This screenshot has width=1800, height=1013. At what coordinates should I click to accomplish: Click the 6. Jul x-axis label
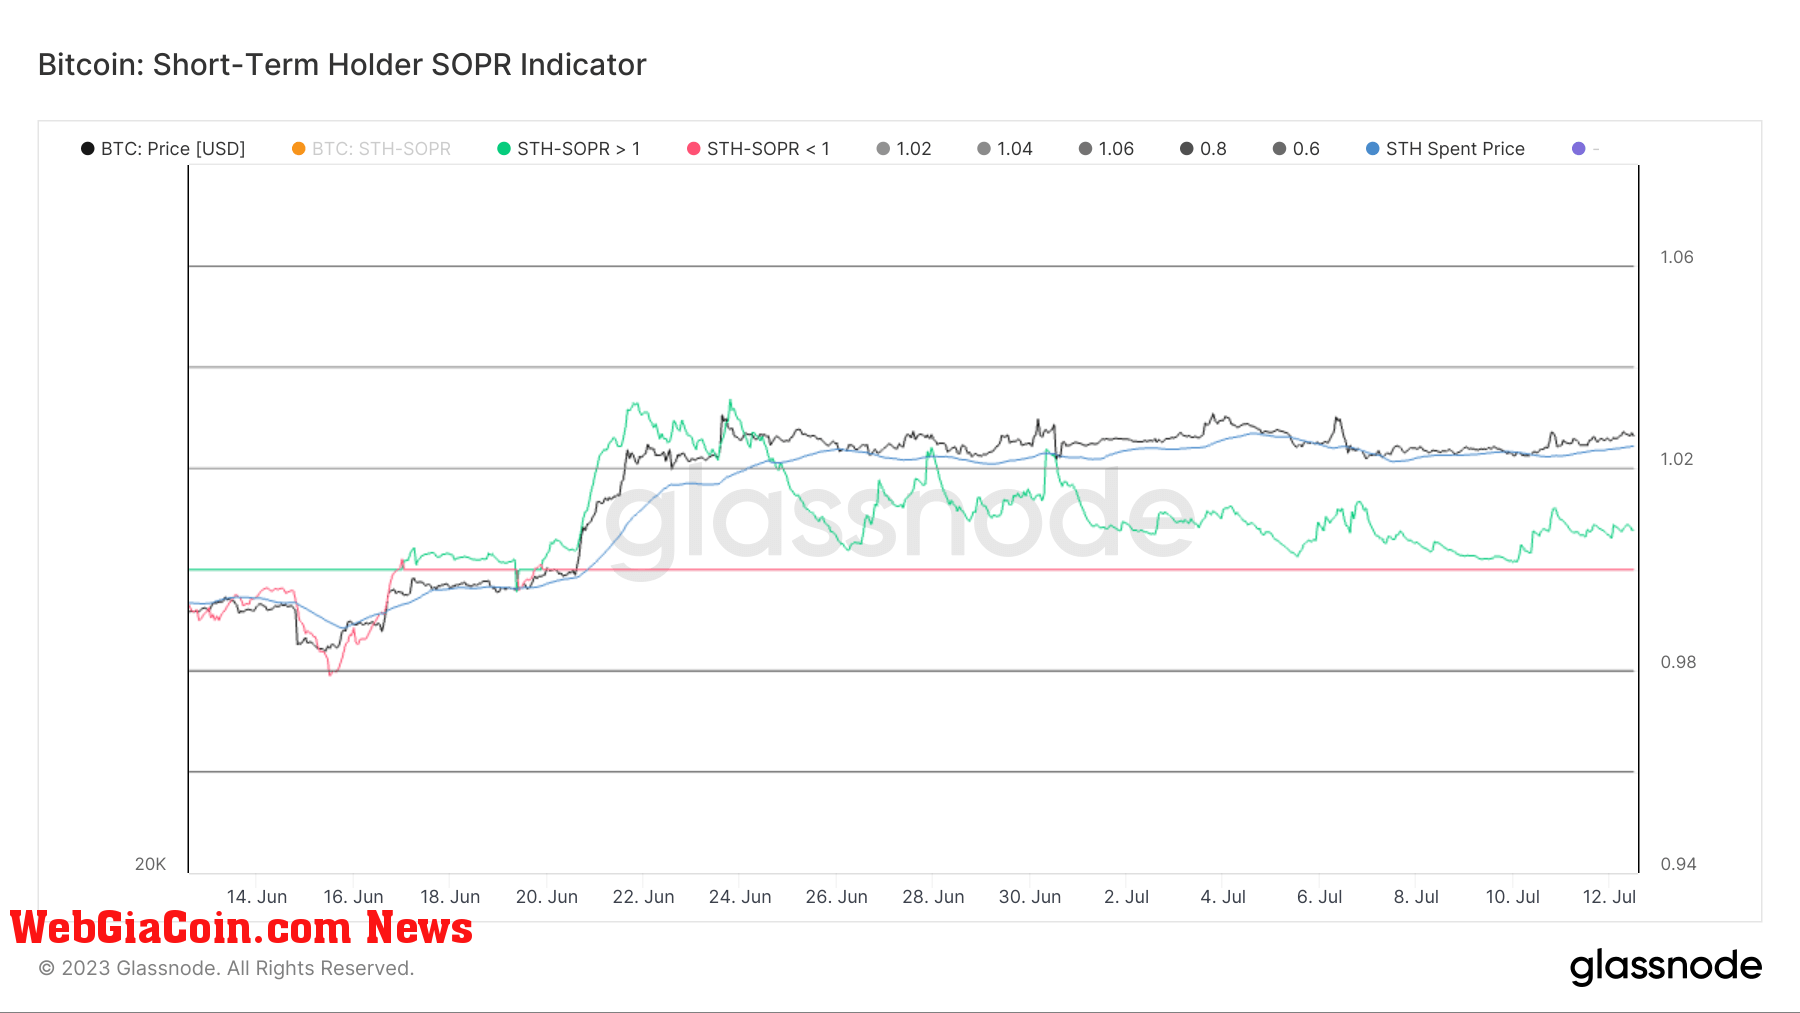click(1320, 897)
